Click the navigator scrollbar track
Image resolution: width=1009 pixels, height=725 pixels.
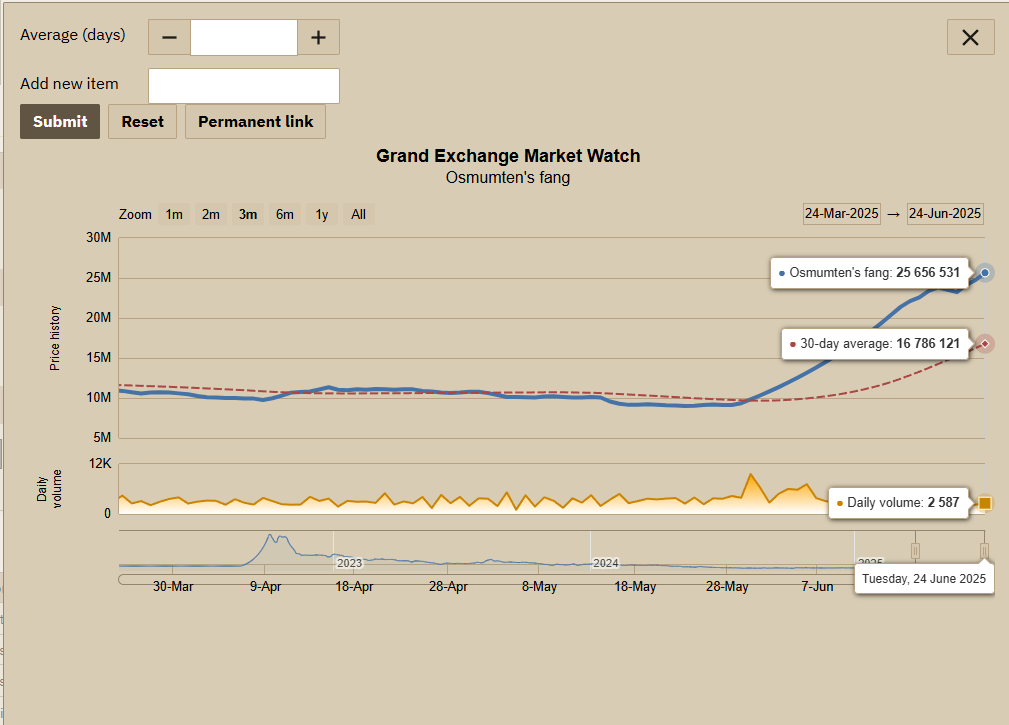click(486, 580)
